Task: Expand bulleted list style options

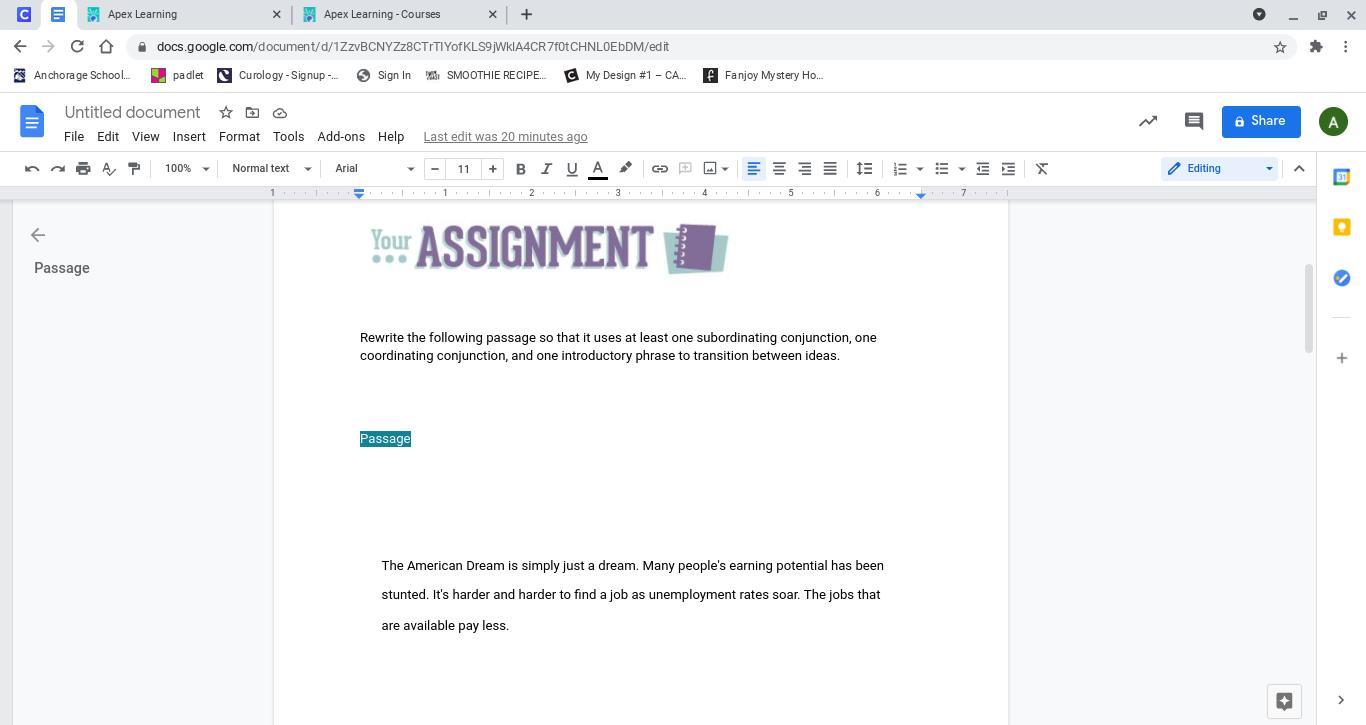Action: pyautogui.click(x=962, y=169)
